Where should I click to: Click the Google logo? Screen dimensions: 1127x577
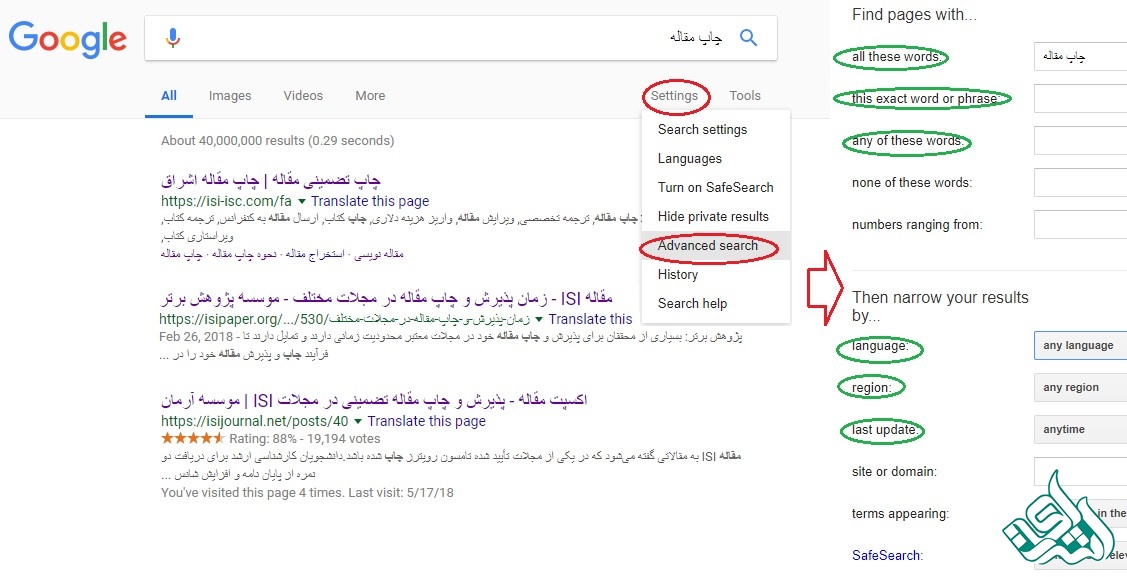click(x=67, y=40)
